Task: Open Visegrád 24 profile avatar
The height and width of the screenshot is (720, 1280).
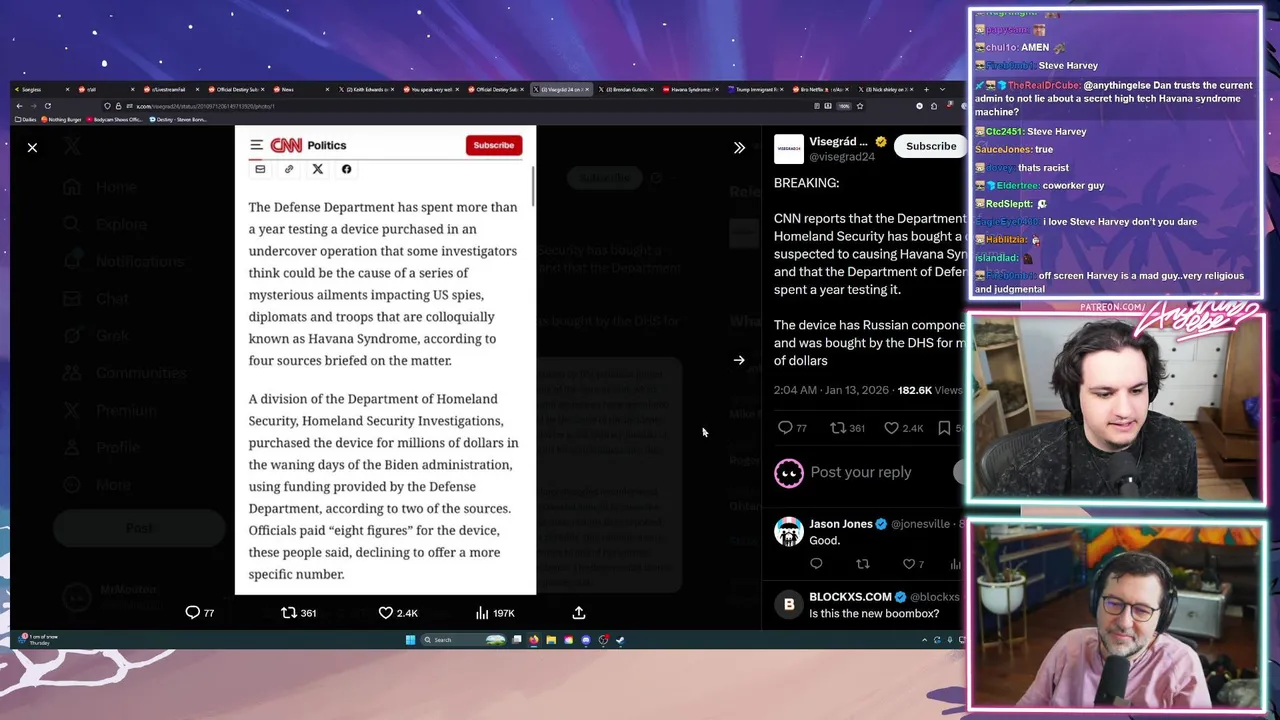Action: 788,148
